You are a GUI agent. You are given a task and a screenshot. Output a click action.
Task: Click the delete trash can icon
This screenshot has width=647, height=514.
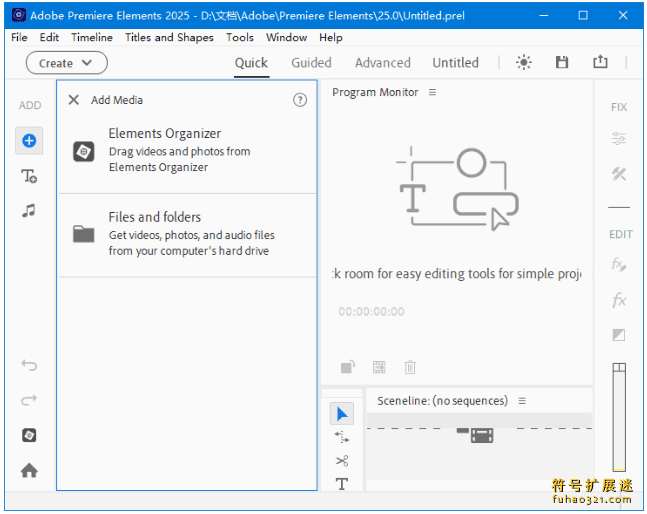click(410, 367)
